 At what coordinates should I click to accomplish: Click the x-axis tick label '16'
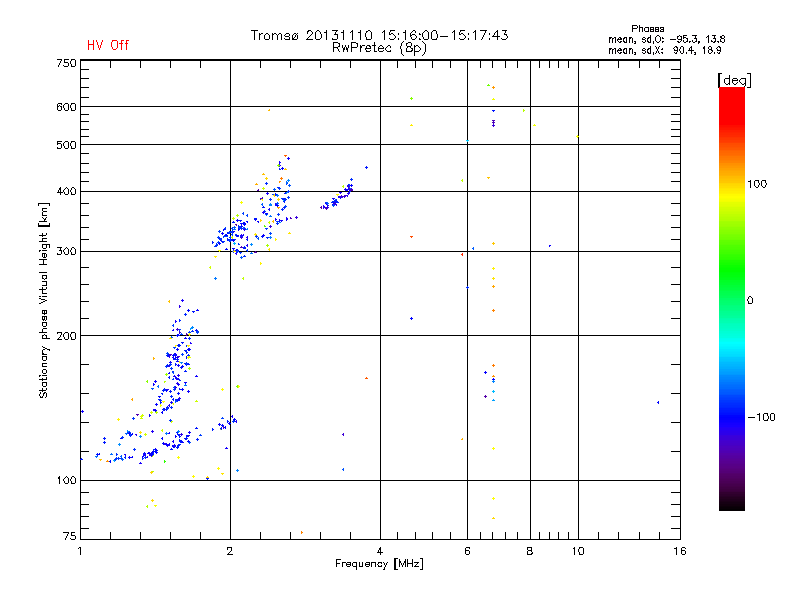(x=680, y=551)
